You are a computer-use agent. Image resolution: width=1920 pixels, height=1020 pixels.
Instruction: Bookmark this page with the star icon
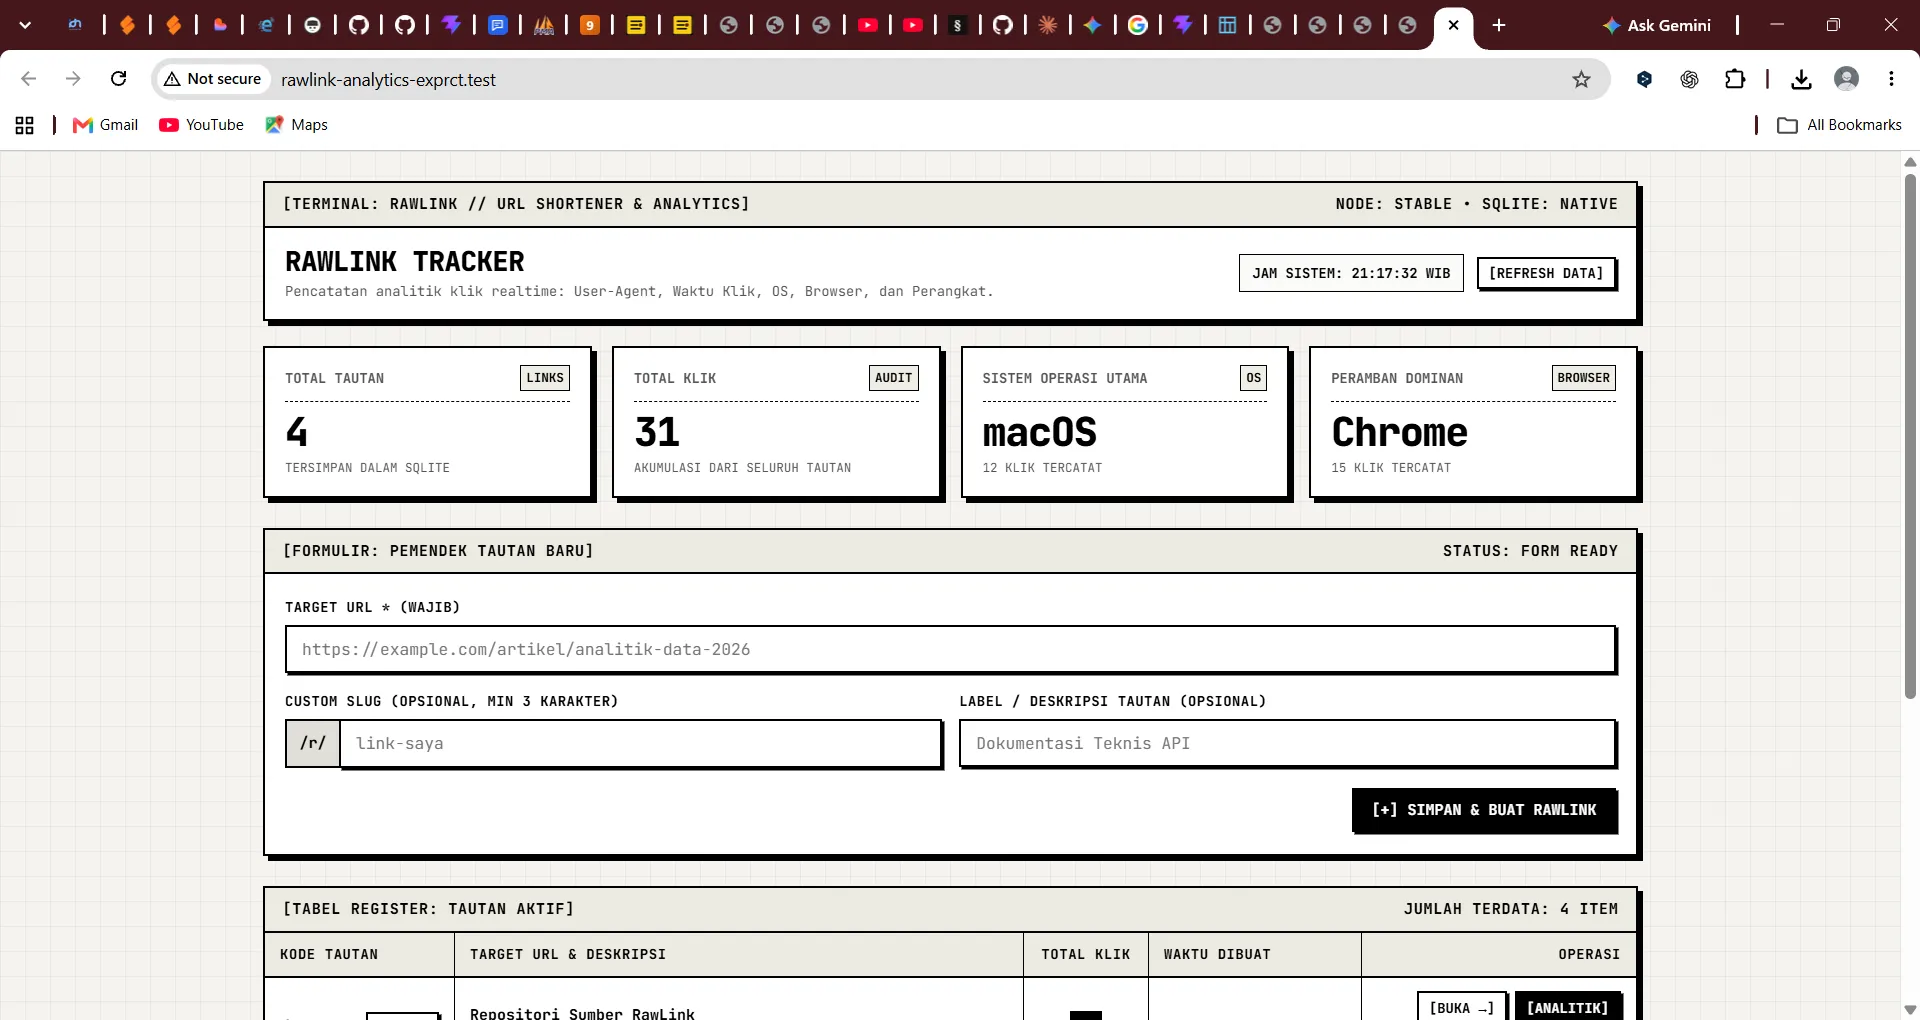(x=1581, y=79)
